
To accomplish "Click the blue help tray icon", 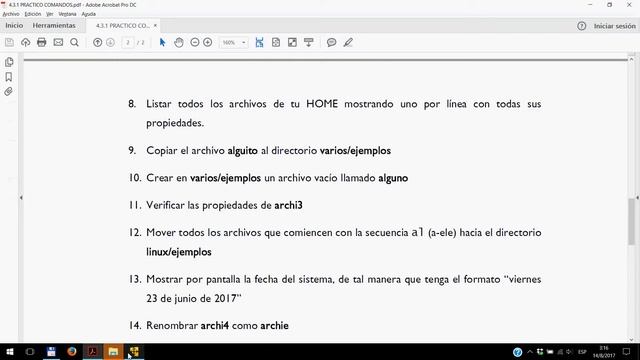I will click(x=517, y=352).
